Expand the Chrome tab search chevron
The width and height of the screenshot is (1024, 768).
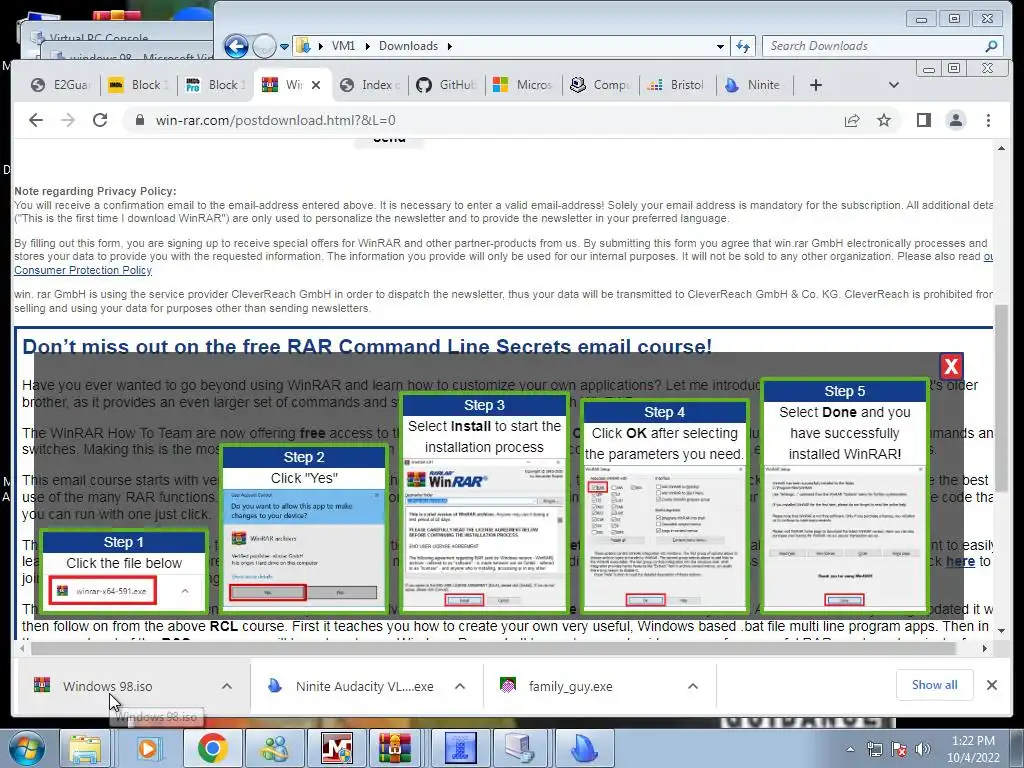[894, 85]
